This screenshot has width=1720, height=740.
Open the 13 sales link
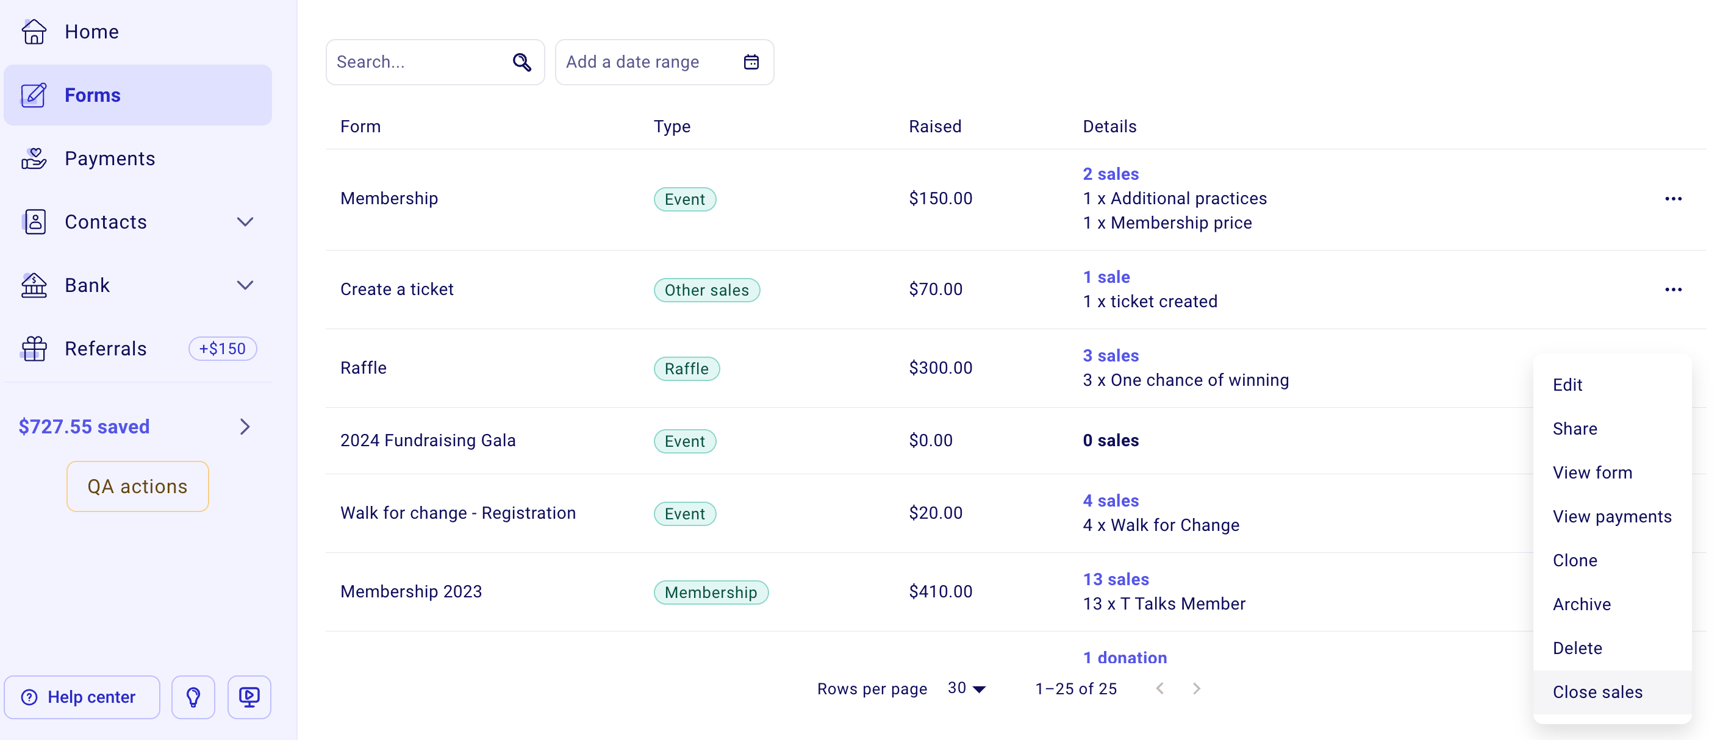point(1115,579)
